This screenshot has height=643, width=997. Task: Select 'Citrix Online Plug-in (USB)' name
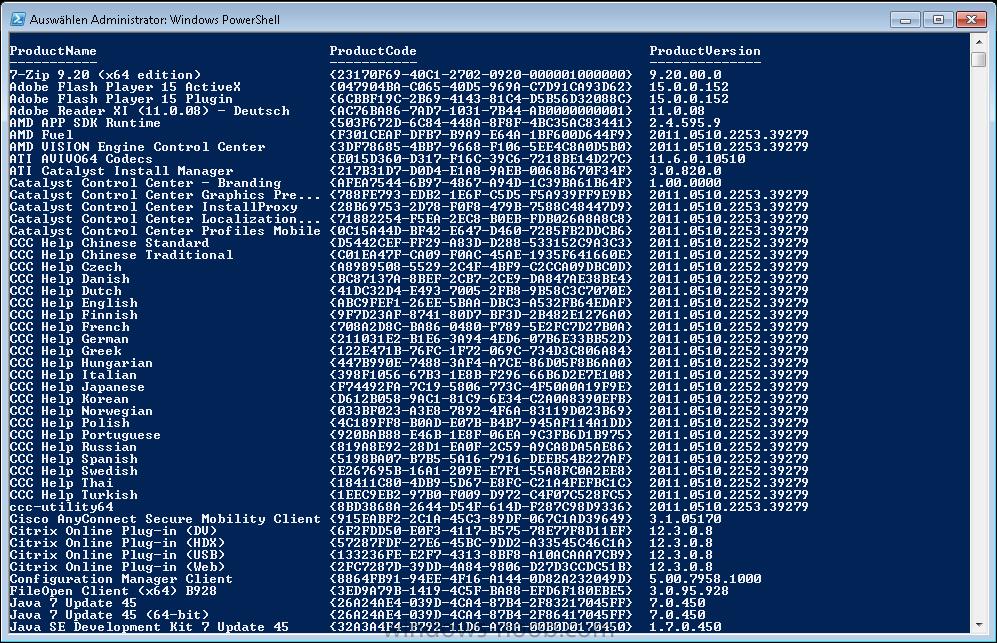tap(118, 555)
